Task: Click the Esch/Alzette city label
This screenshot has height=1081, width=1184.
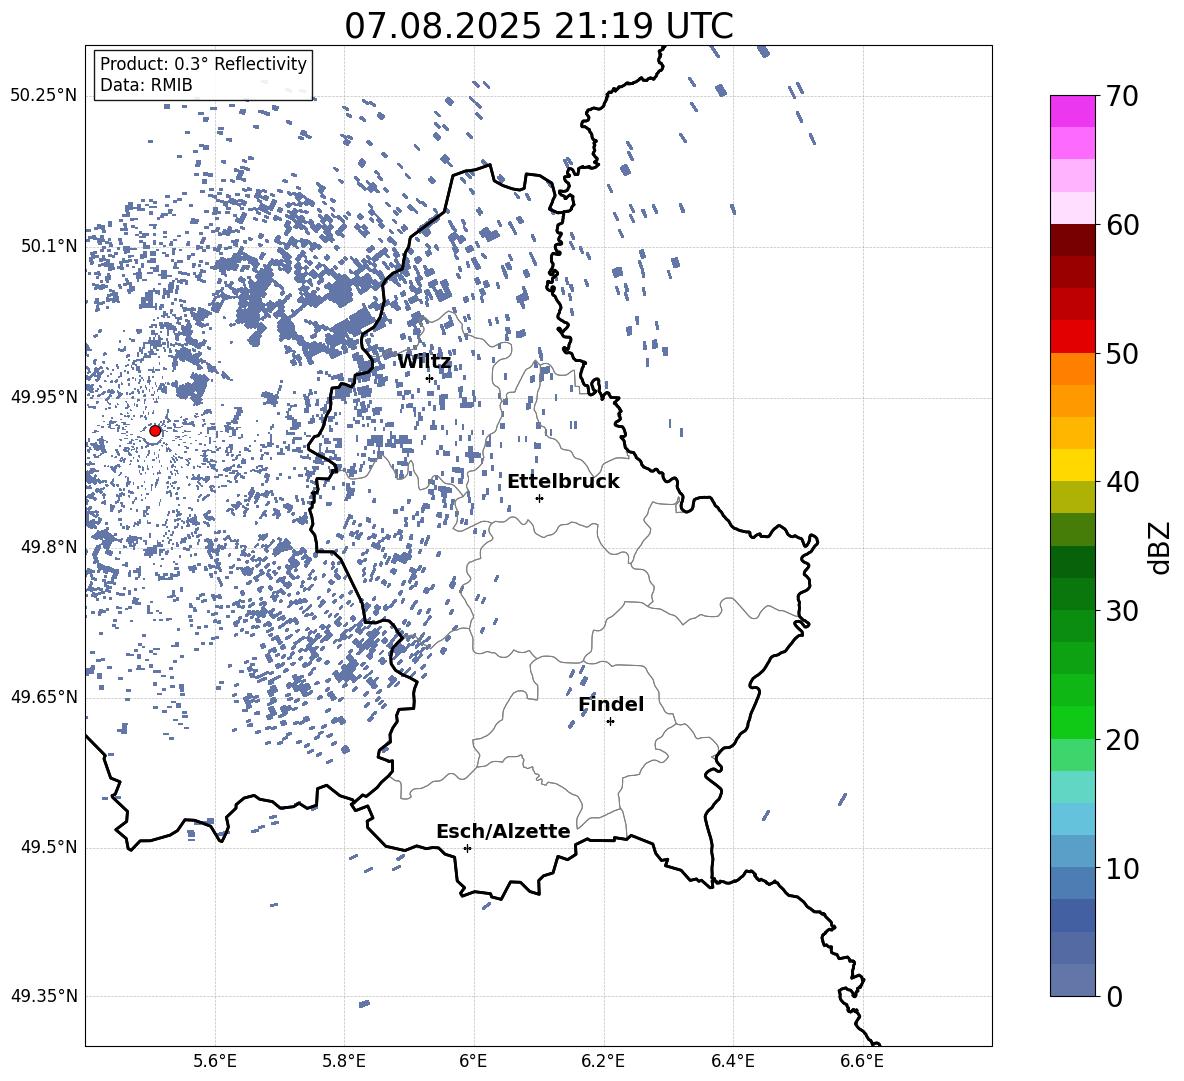Action: pos(503,831)
